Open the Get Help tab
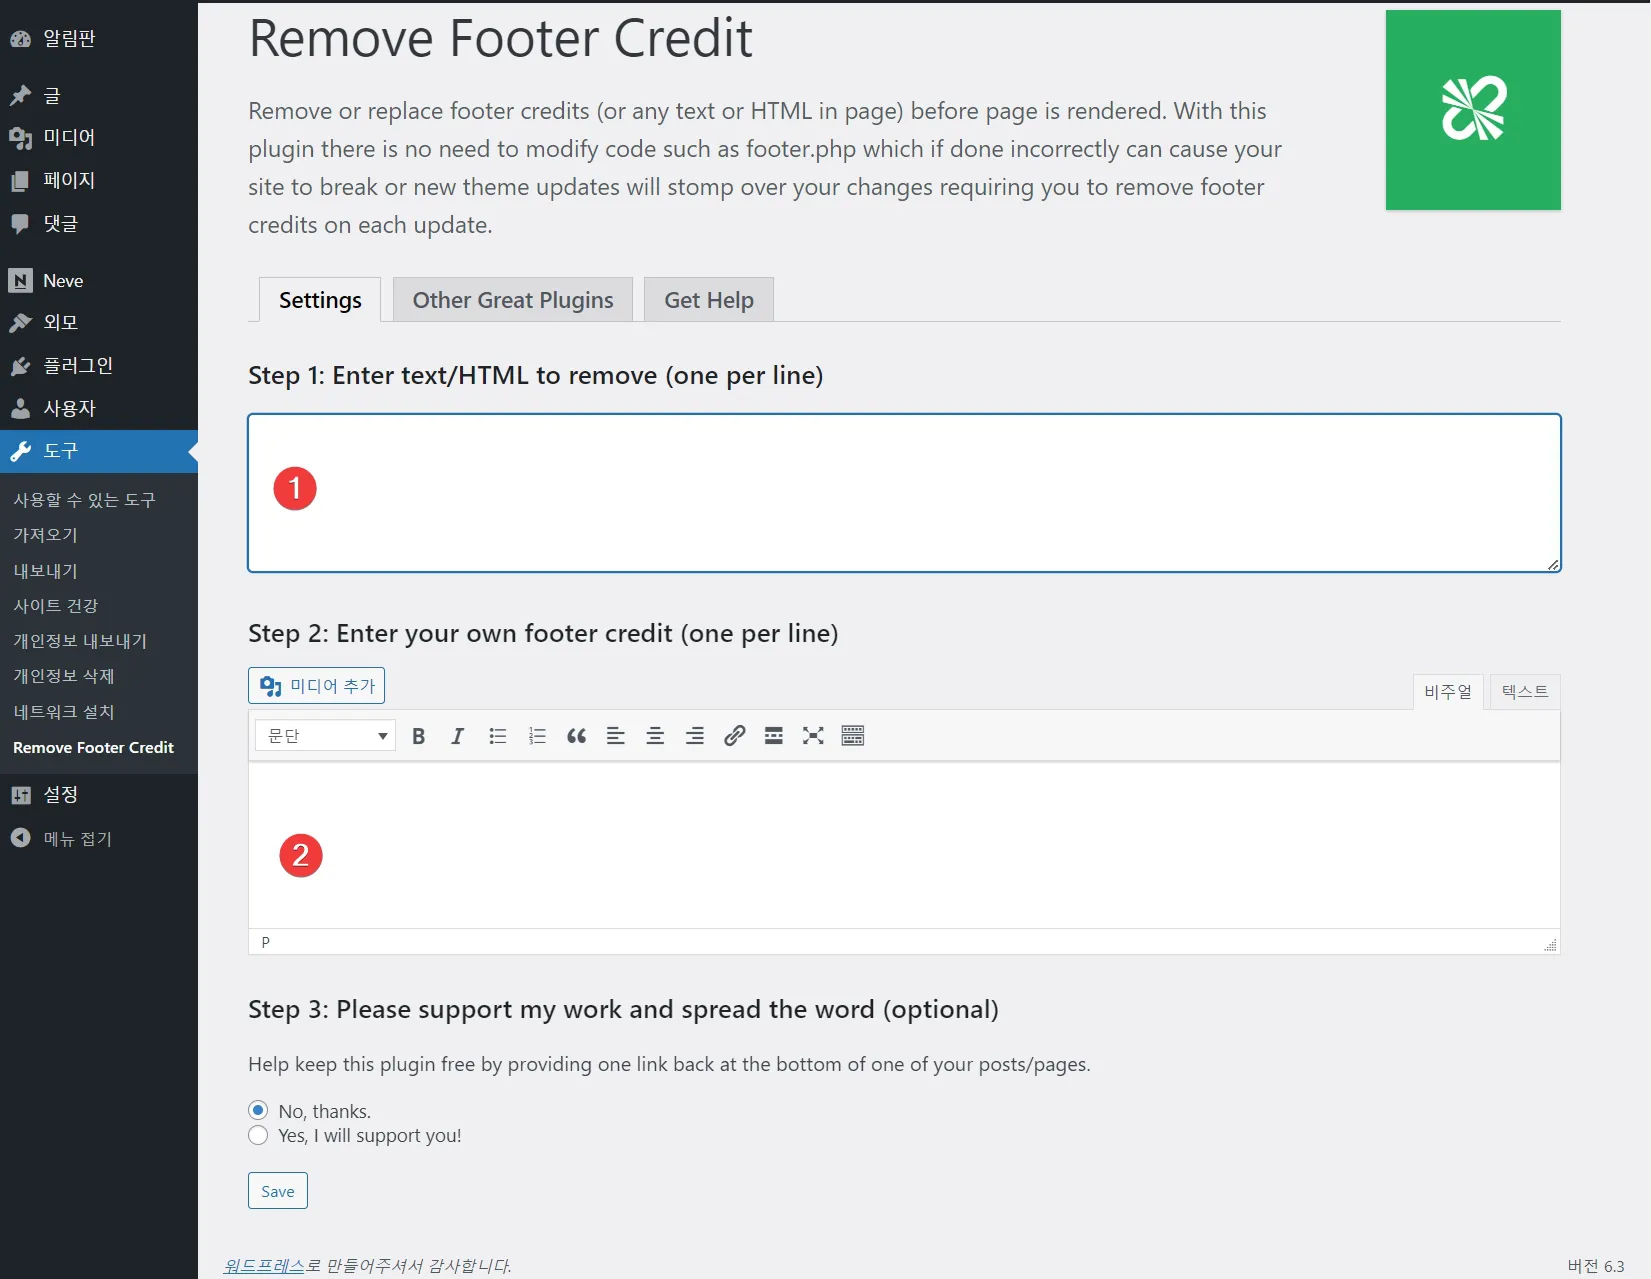Viewport: 1651px width, 1279px height. pyautogui.click(x=709, y=300)
